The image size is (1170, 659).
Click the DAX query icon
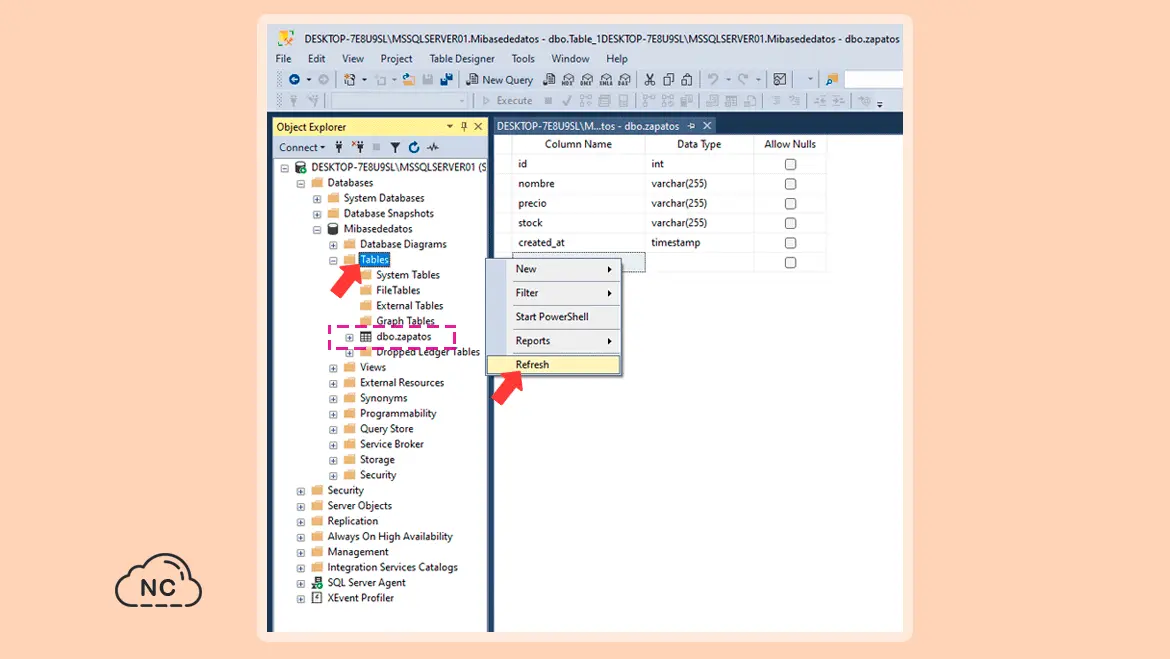click(625, 79)
